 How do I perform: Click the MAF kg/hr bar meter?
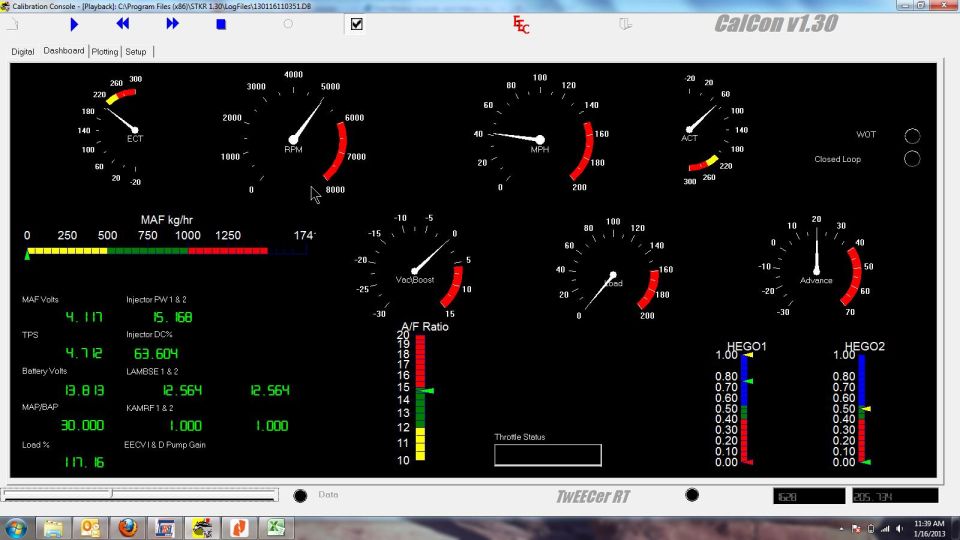coord(167,250)
